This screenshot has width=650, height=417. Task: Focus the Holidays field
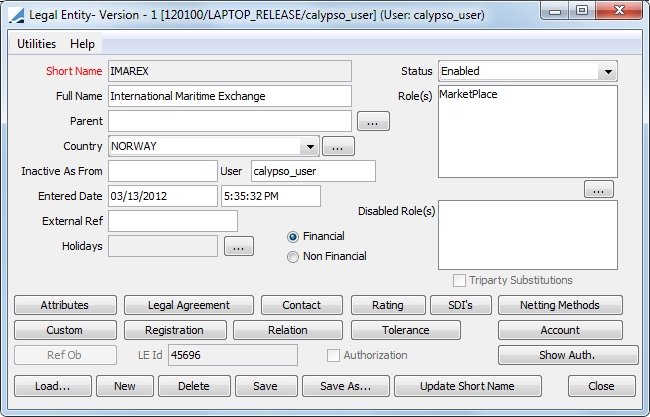[162, 246]
